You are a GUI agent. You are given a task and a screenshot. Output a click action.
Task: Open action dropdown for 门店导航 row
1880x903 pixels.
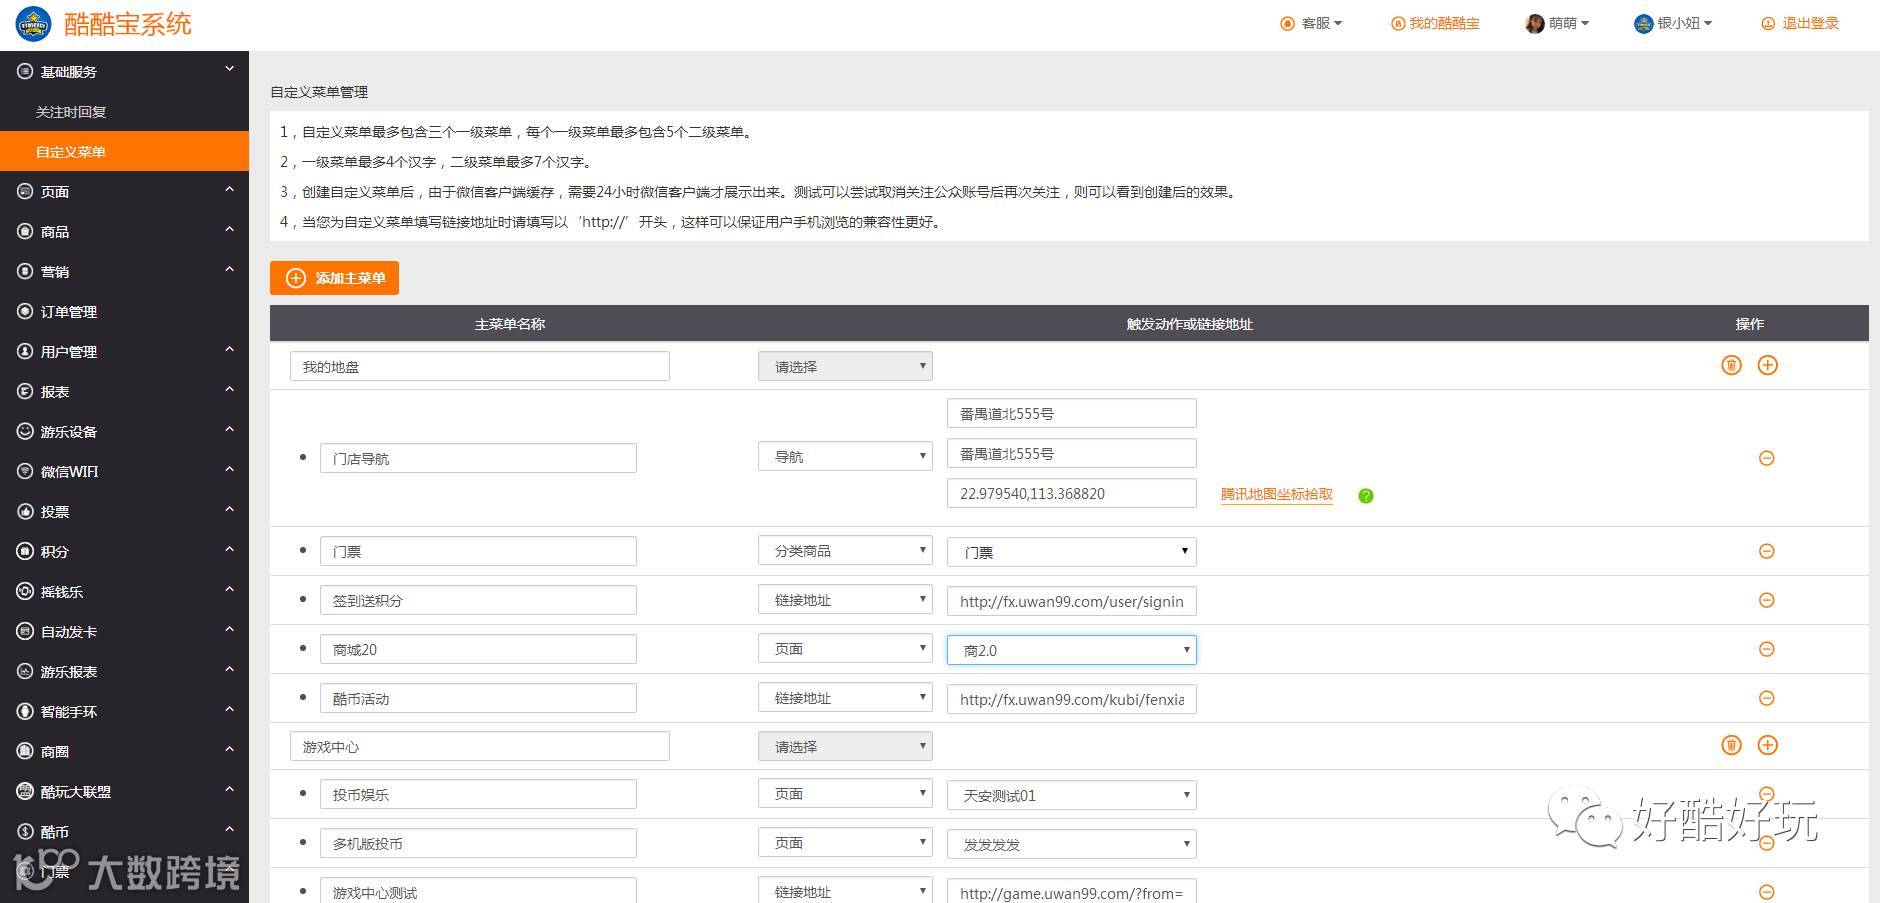845,456
